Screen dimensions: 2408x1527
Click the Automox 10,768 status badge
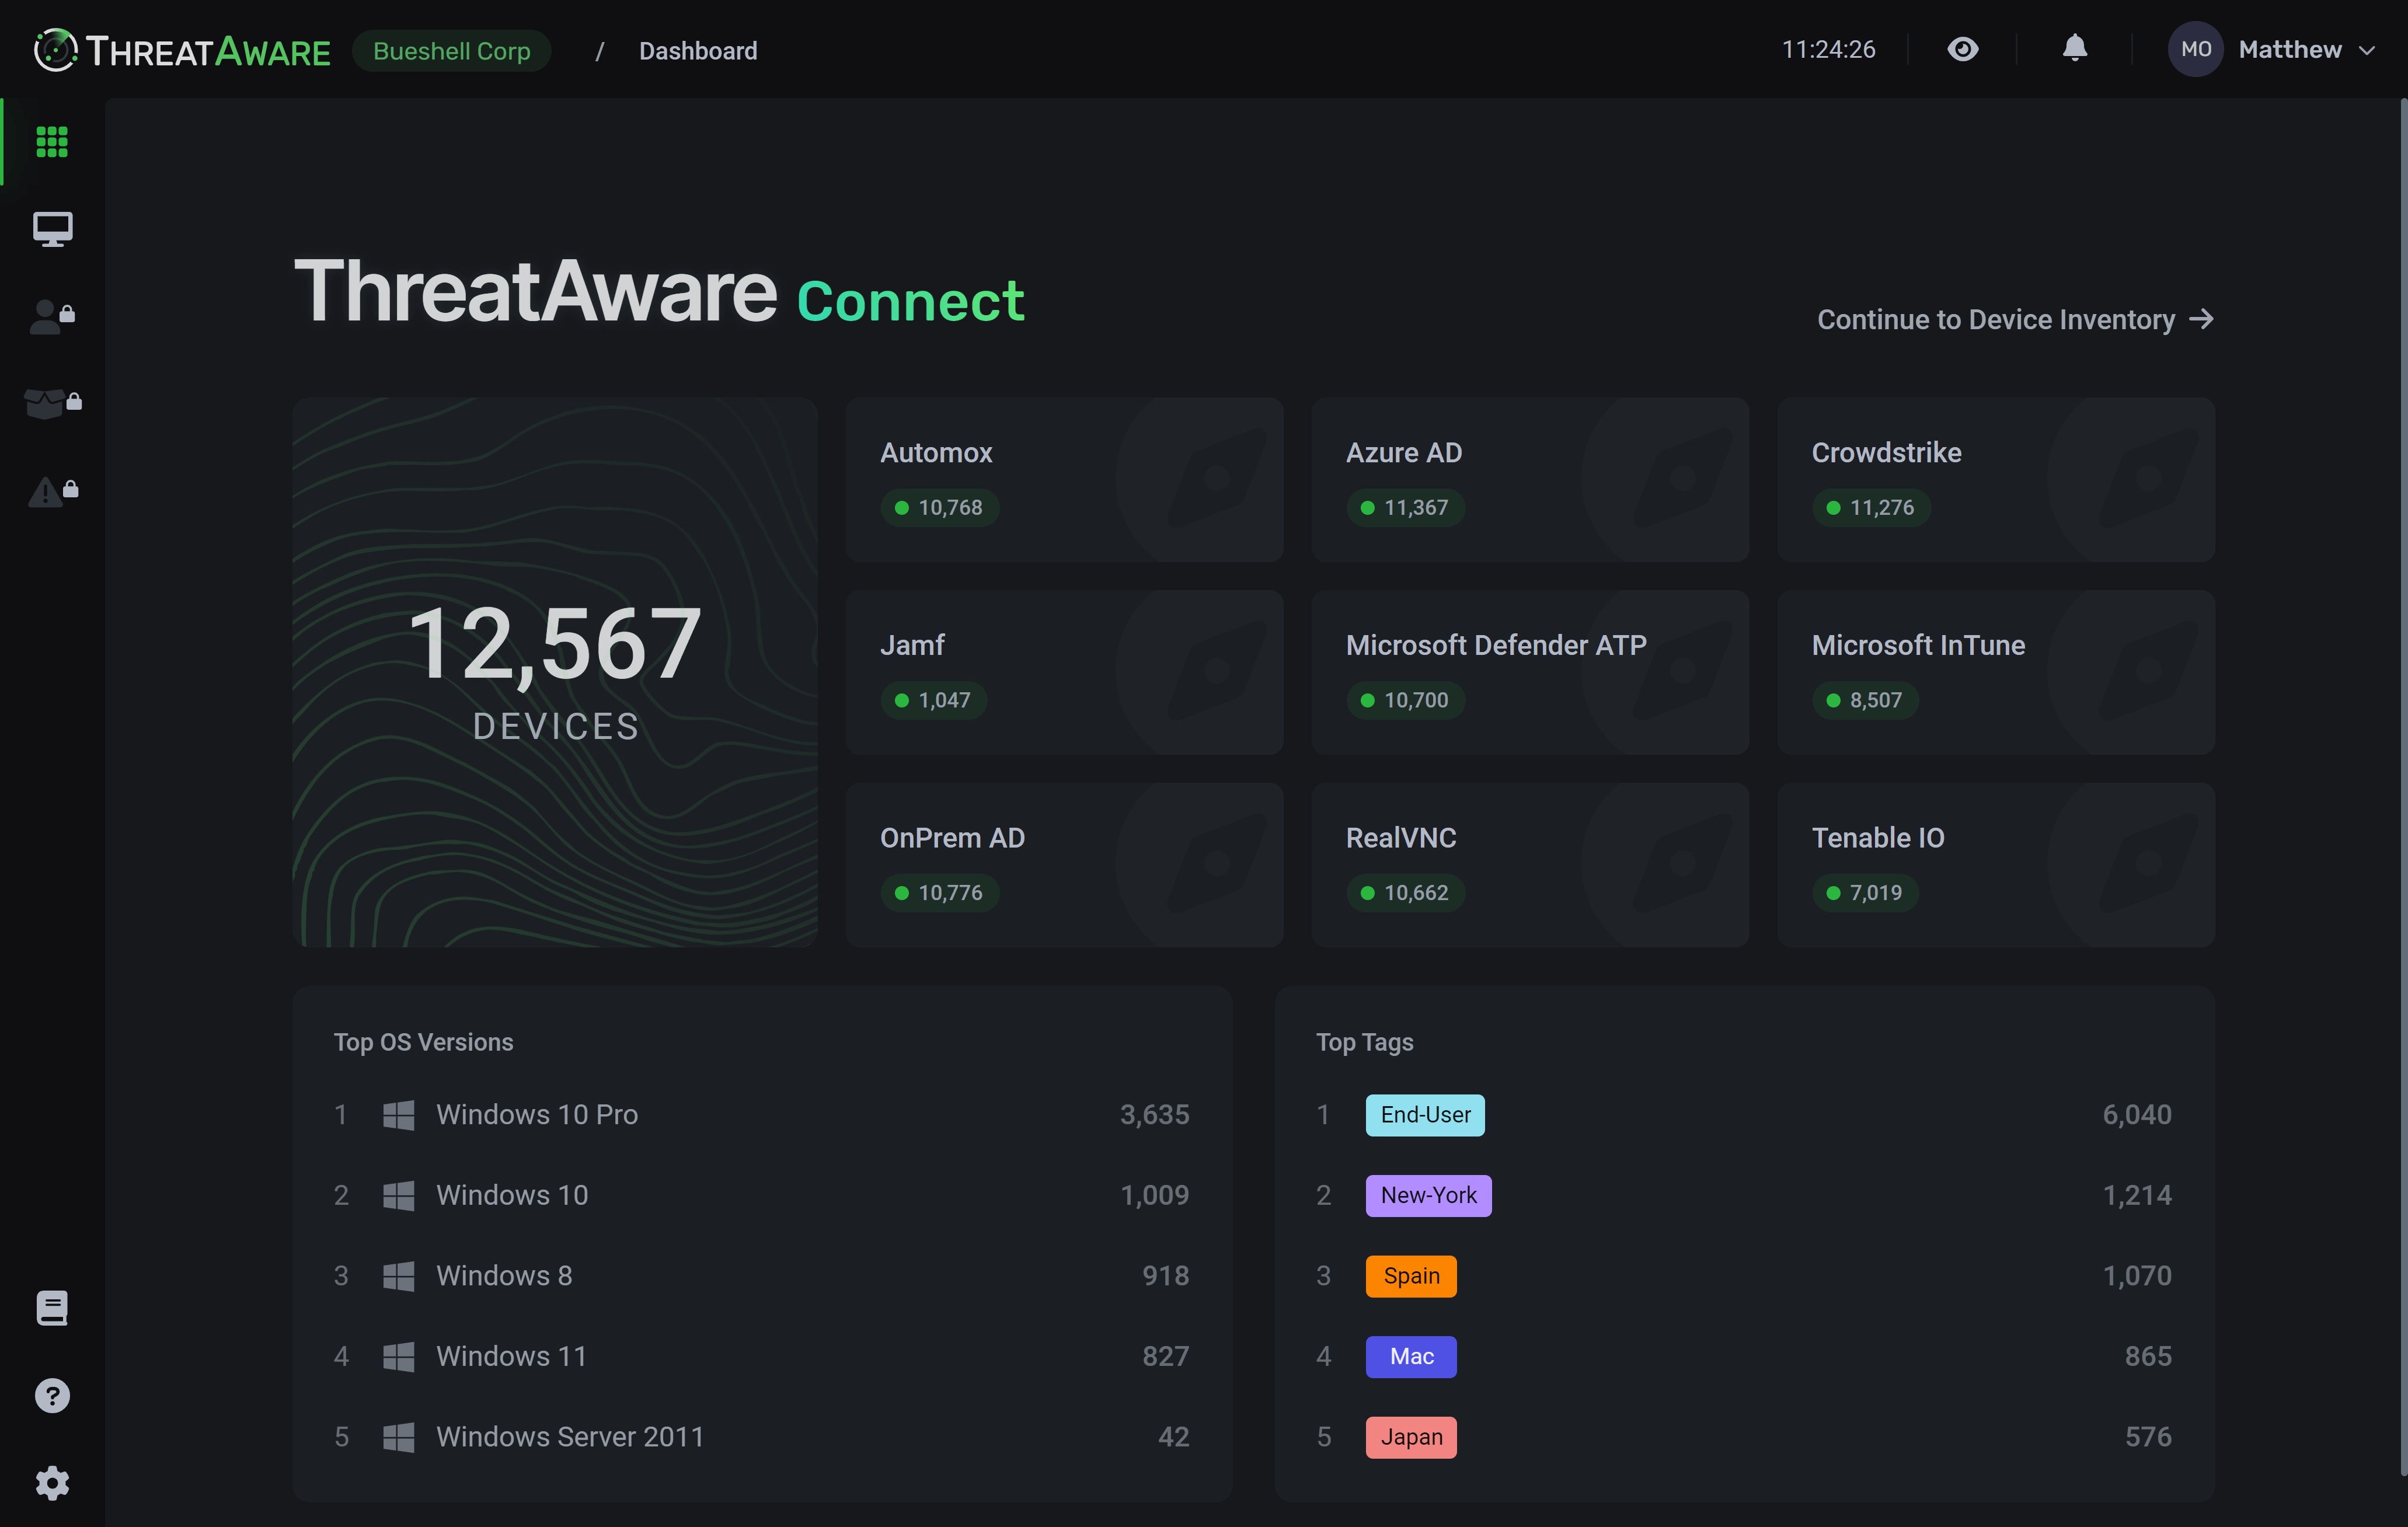(939, 507)
